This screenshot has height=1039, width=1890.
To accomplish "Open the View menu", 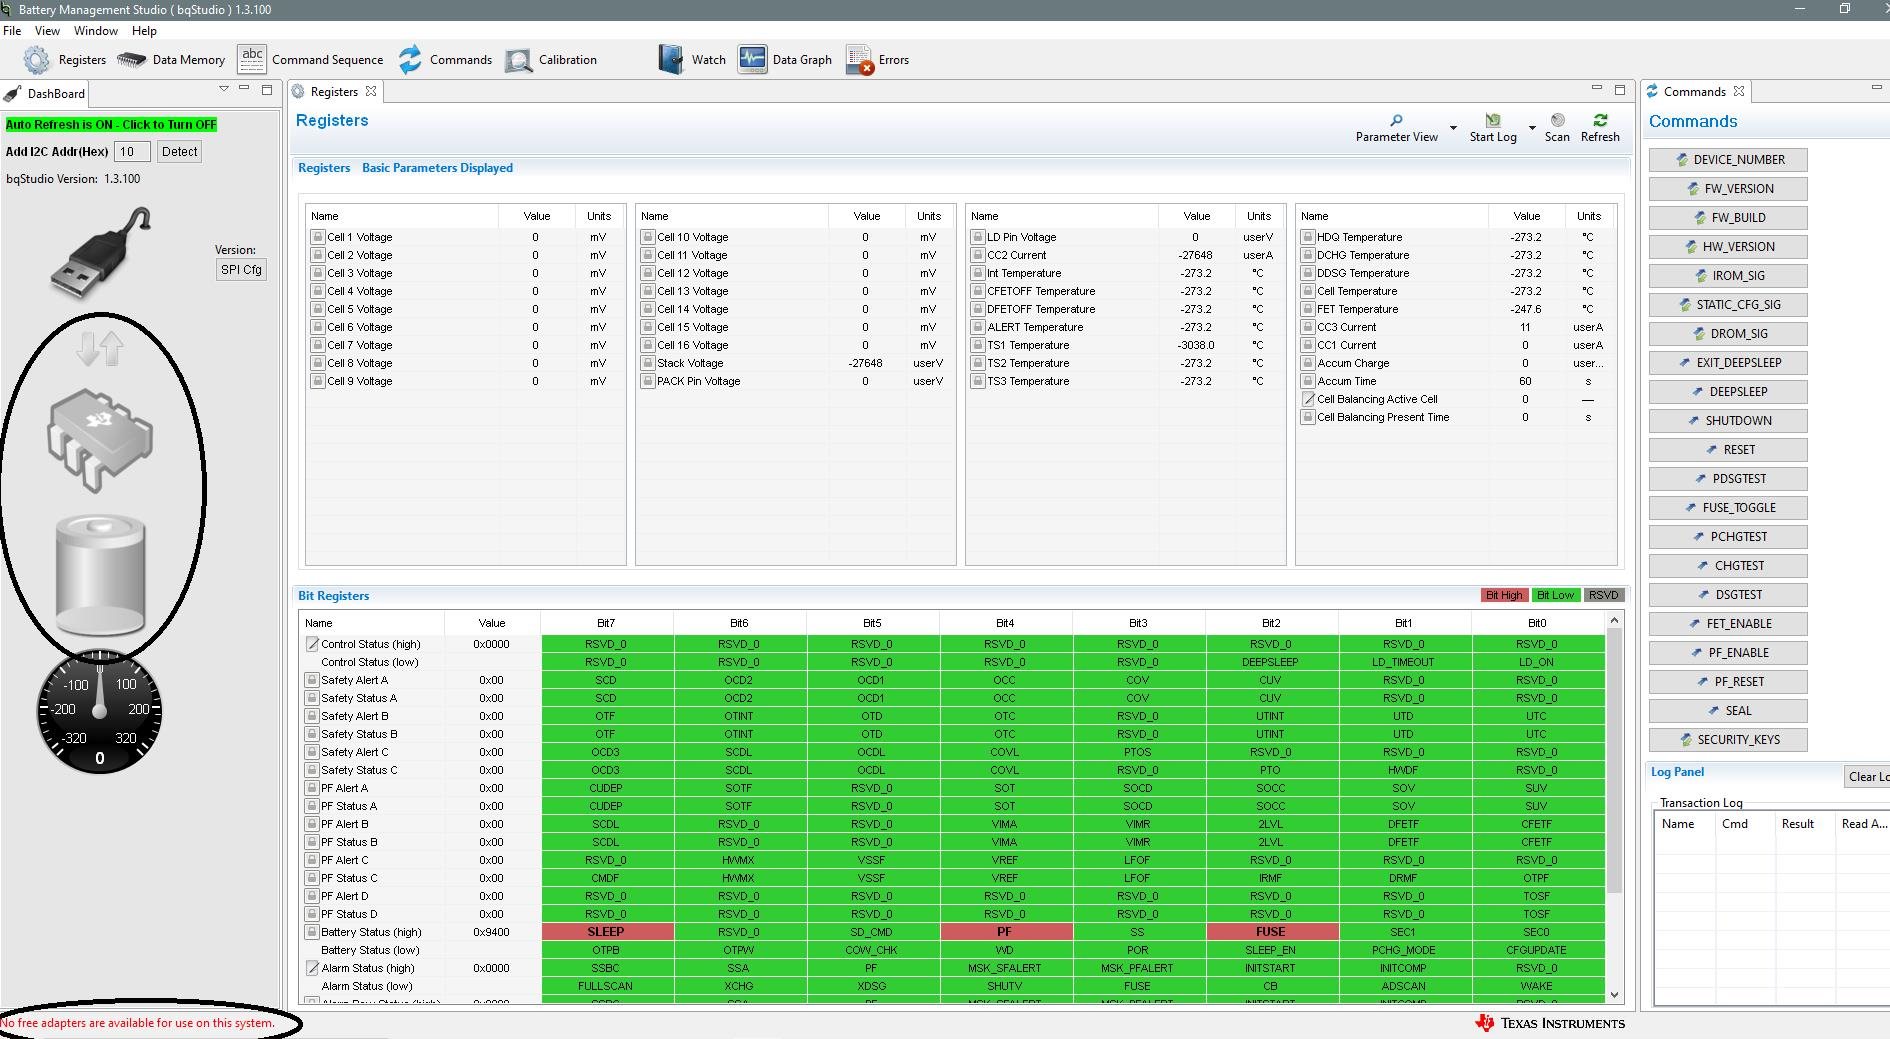I will 47,31.
